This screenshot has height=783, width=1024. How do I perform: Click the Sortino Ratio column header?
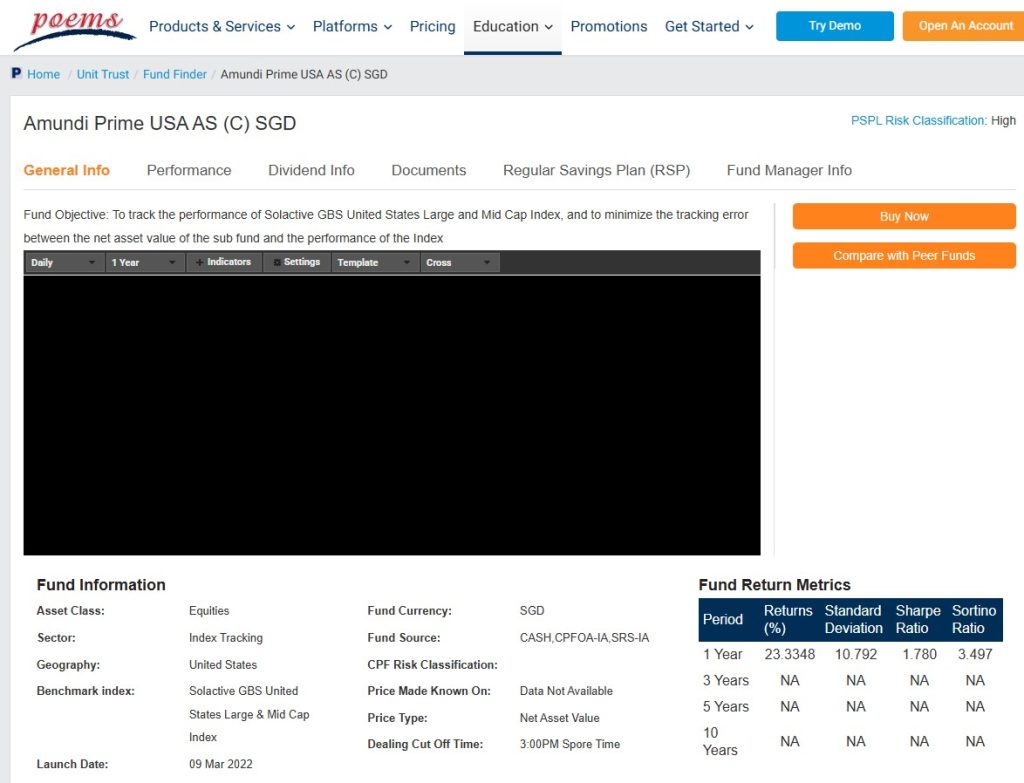[x=974, y=620]
